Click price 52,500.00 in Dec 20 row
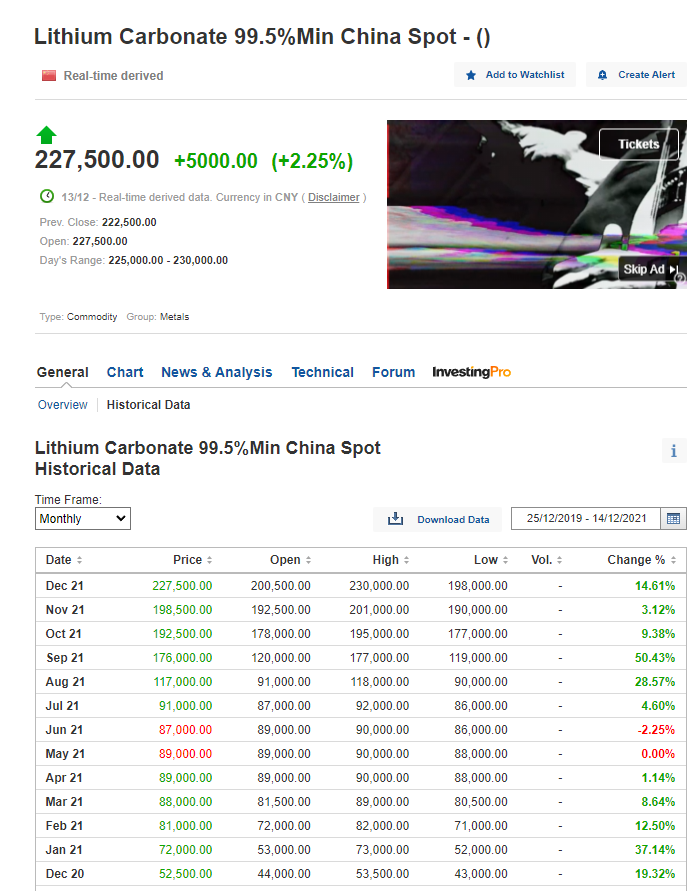The width and height of the screenshot is (699, 891). coord(185,874)
